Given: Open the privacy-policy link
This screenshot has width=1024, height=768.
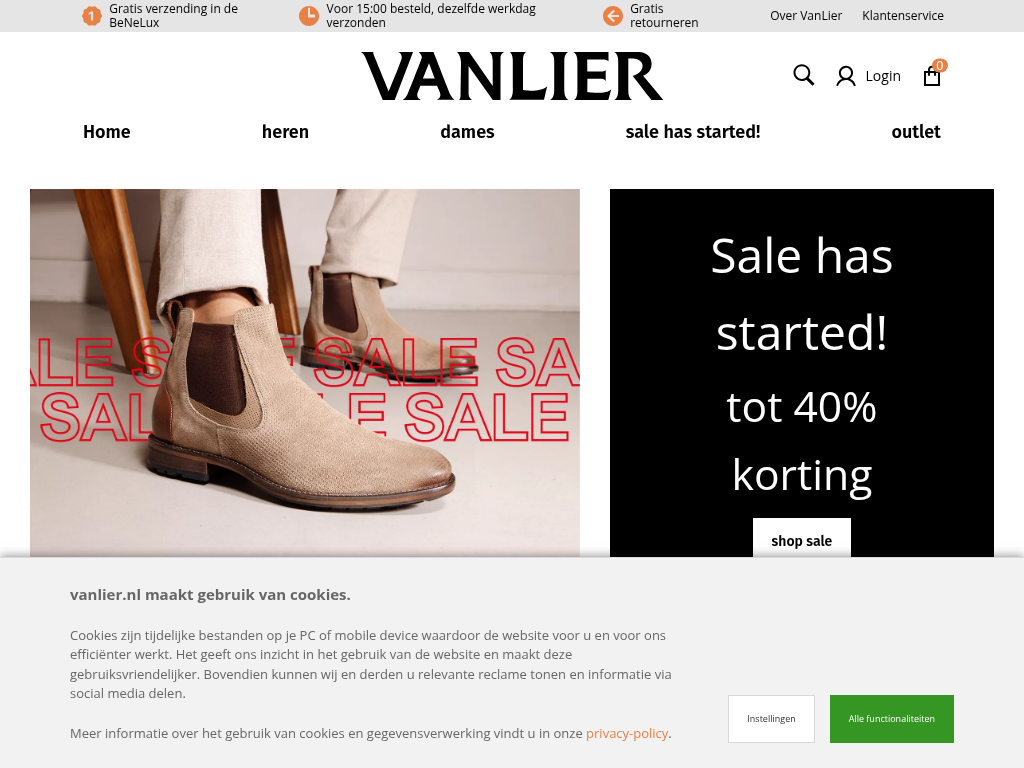Looking at the screenshot, I should (627, 733).
